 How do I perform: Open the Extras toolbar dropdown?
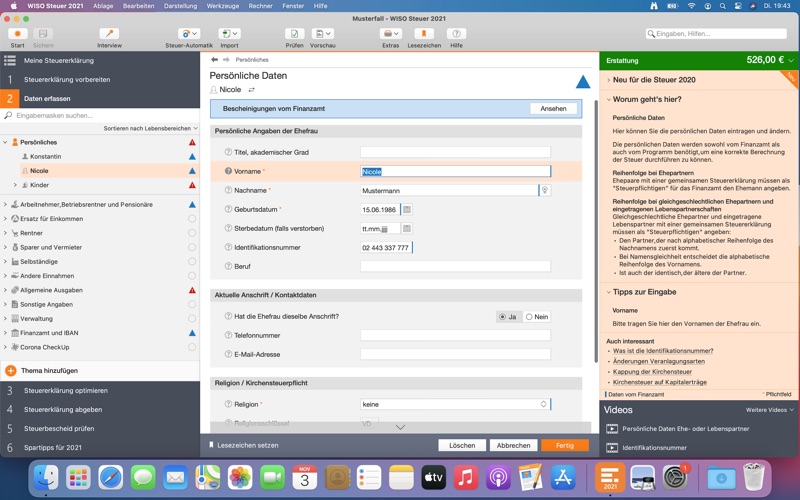390,34
